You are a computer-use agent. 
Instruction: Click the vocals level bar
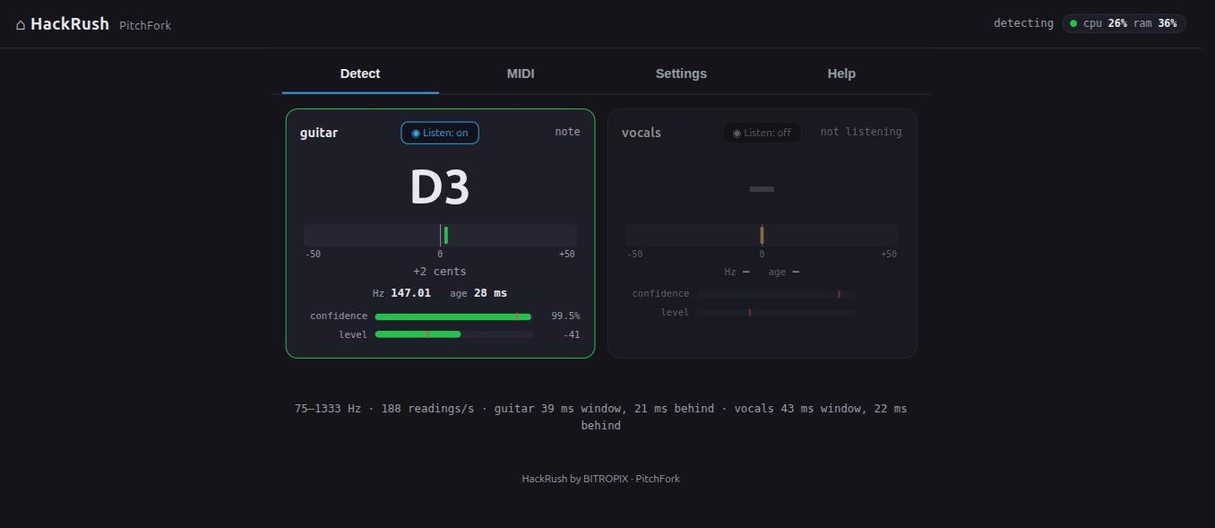[776, 312]
